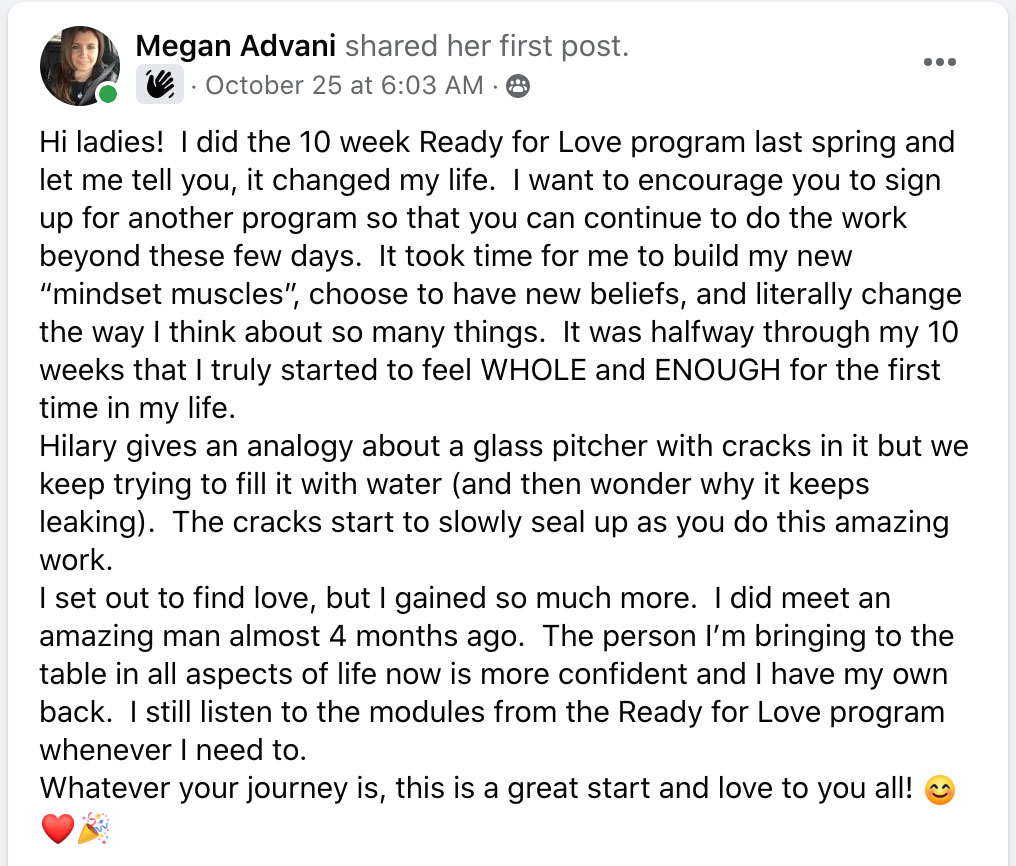Click "Whatever your journey is" closing line
The width and height of the screenshot is (1016, 866).
tap(210, 789)
